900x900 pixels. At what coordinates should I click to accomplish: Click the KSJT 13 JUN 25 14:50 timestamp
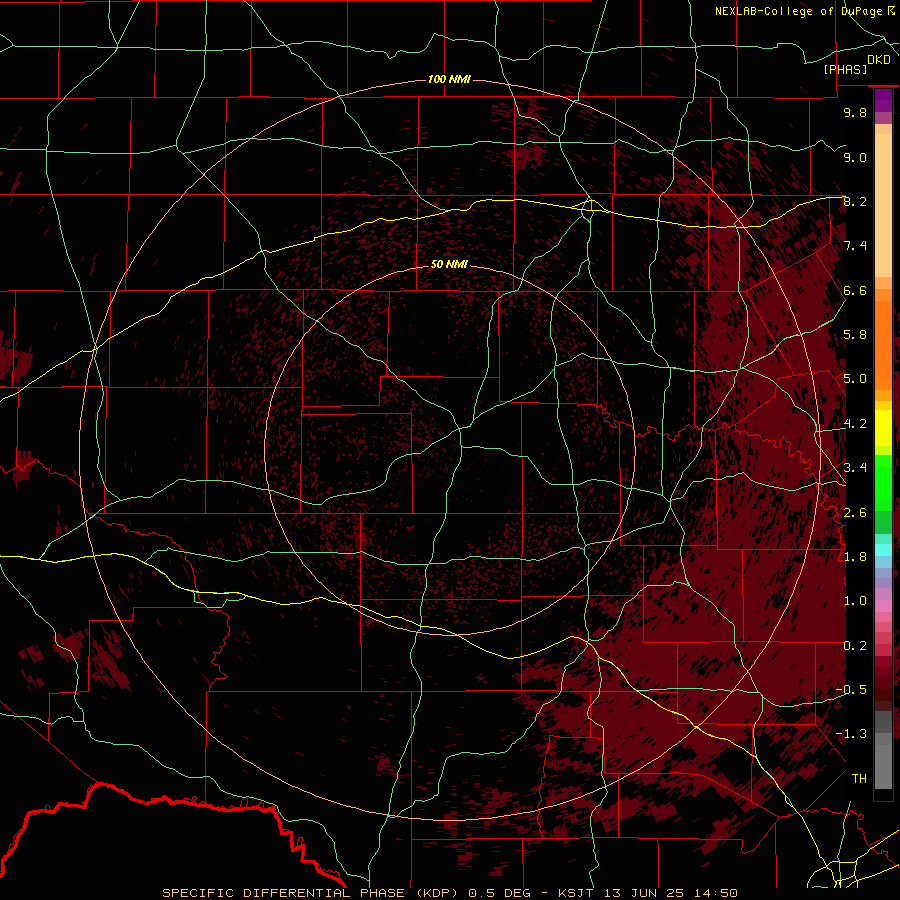click(647, 893)
